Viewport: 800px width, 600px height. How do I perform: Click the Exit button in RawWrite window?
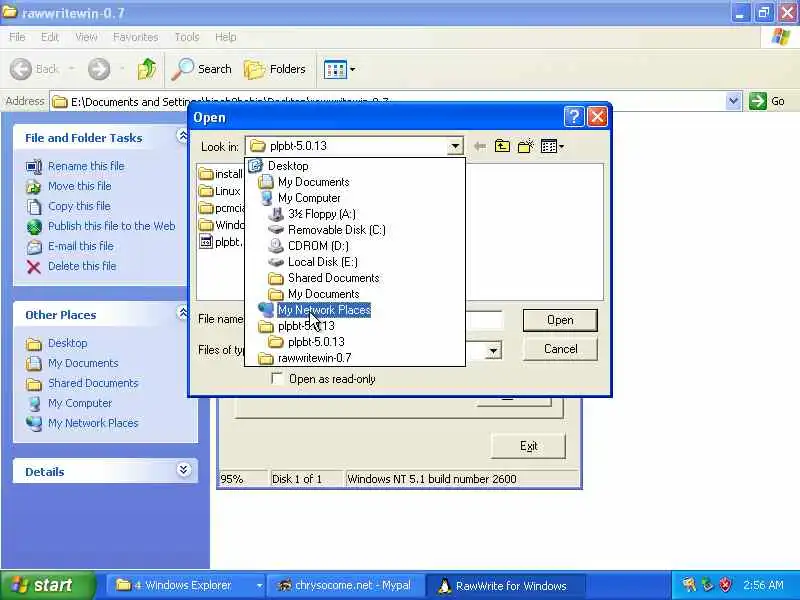coord(528,446)
